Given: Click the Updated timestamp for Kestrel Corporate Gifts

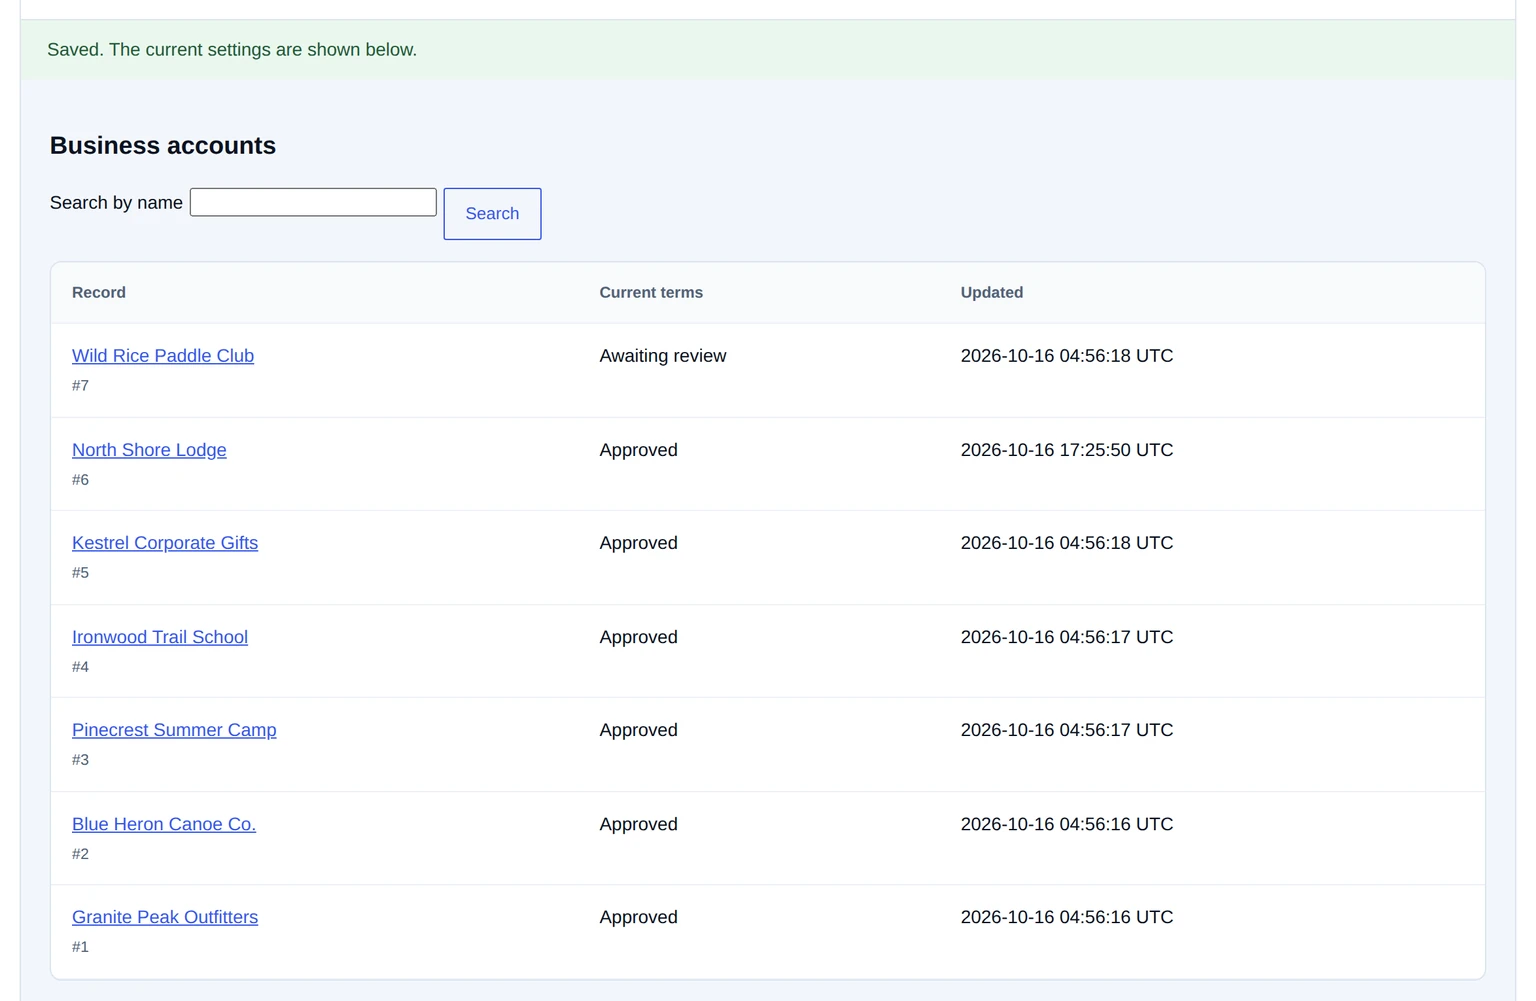Looking at the screenshot, I should [1067, 543].
